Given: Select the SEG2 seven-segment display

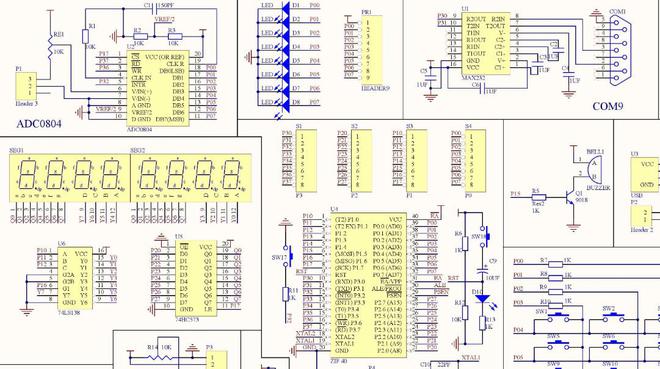Looking at the screenshot, I should (x=191, y=178).
